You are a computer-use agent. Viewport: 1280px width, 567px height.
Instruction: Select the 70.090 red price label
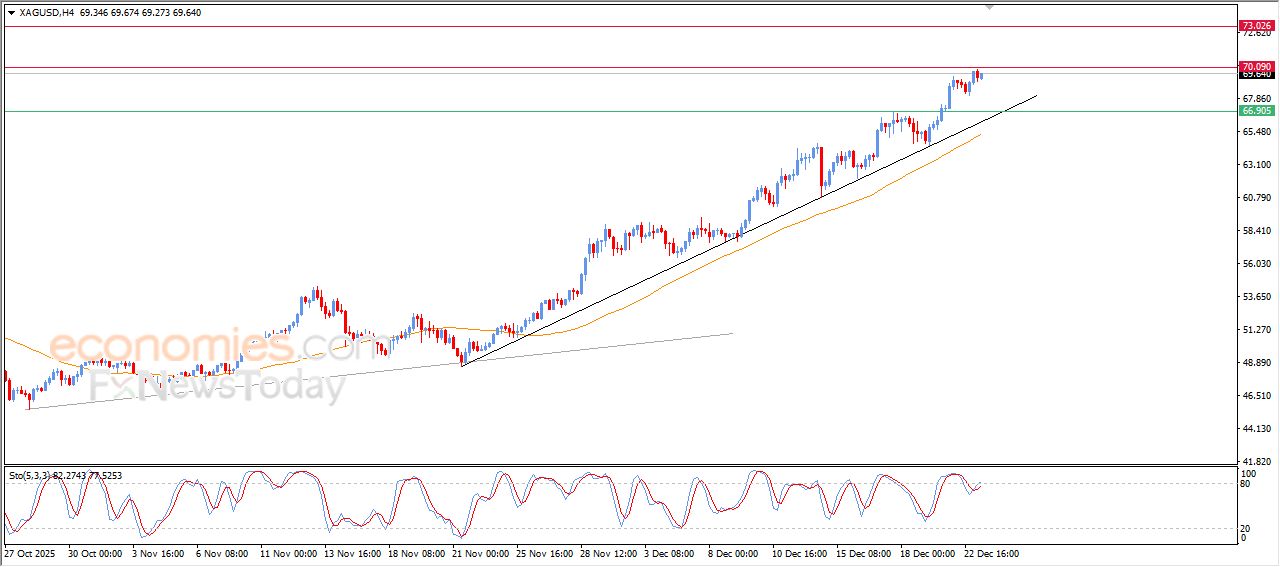point(1255,67)
